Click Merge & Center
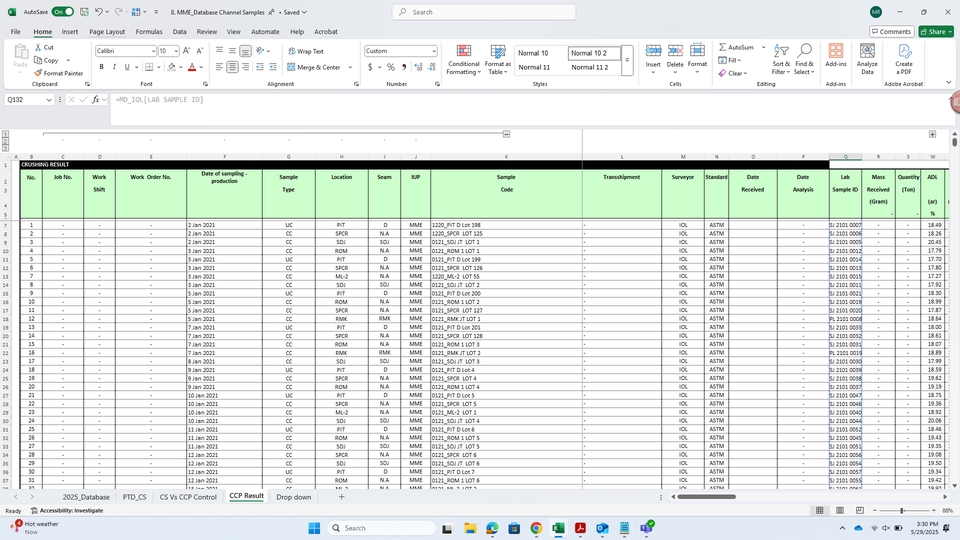 click(314, 67)
